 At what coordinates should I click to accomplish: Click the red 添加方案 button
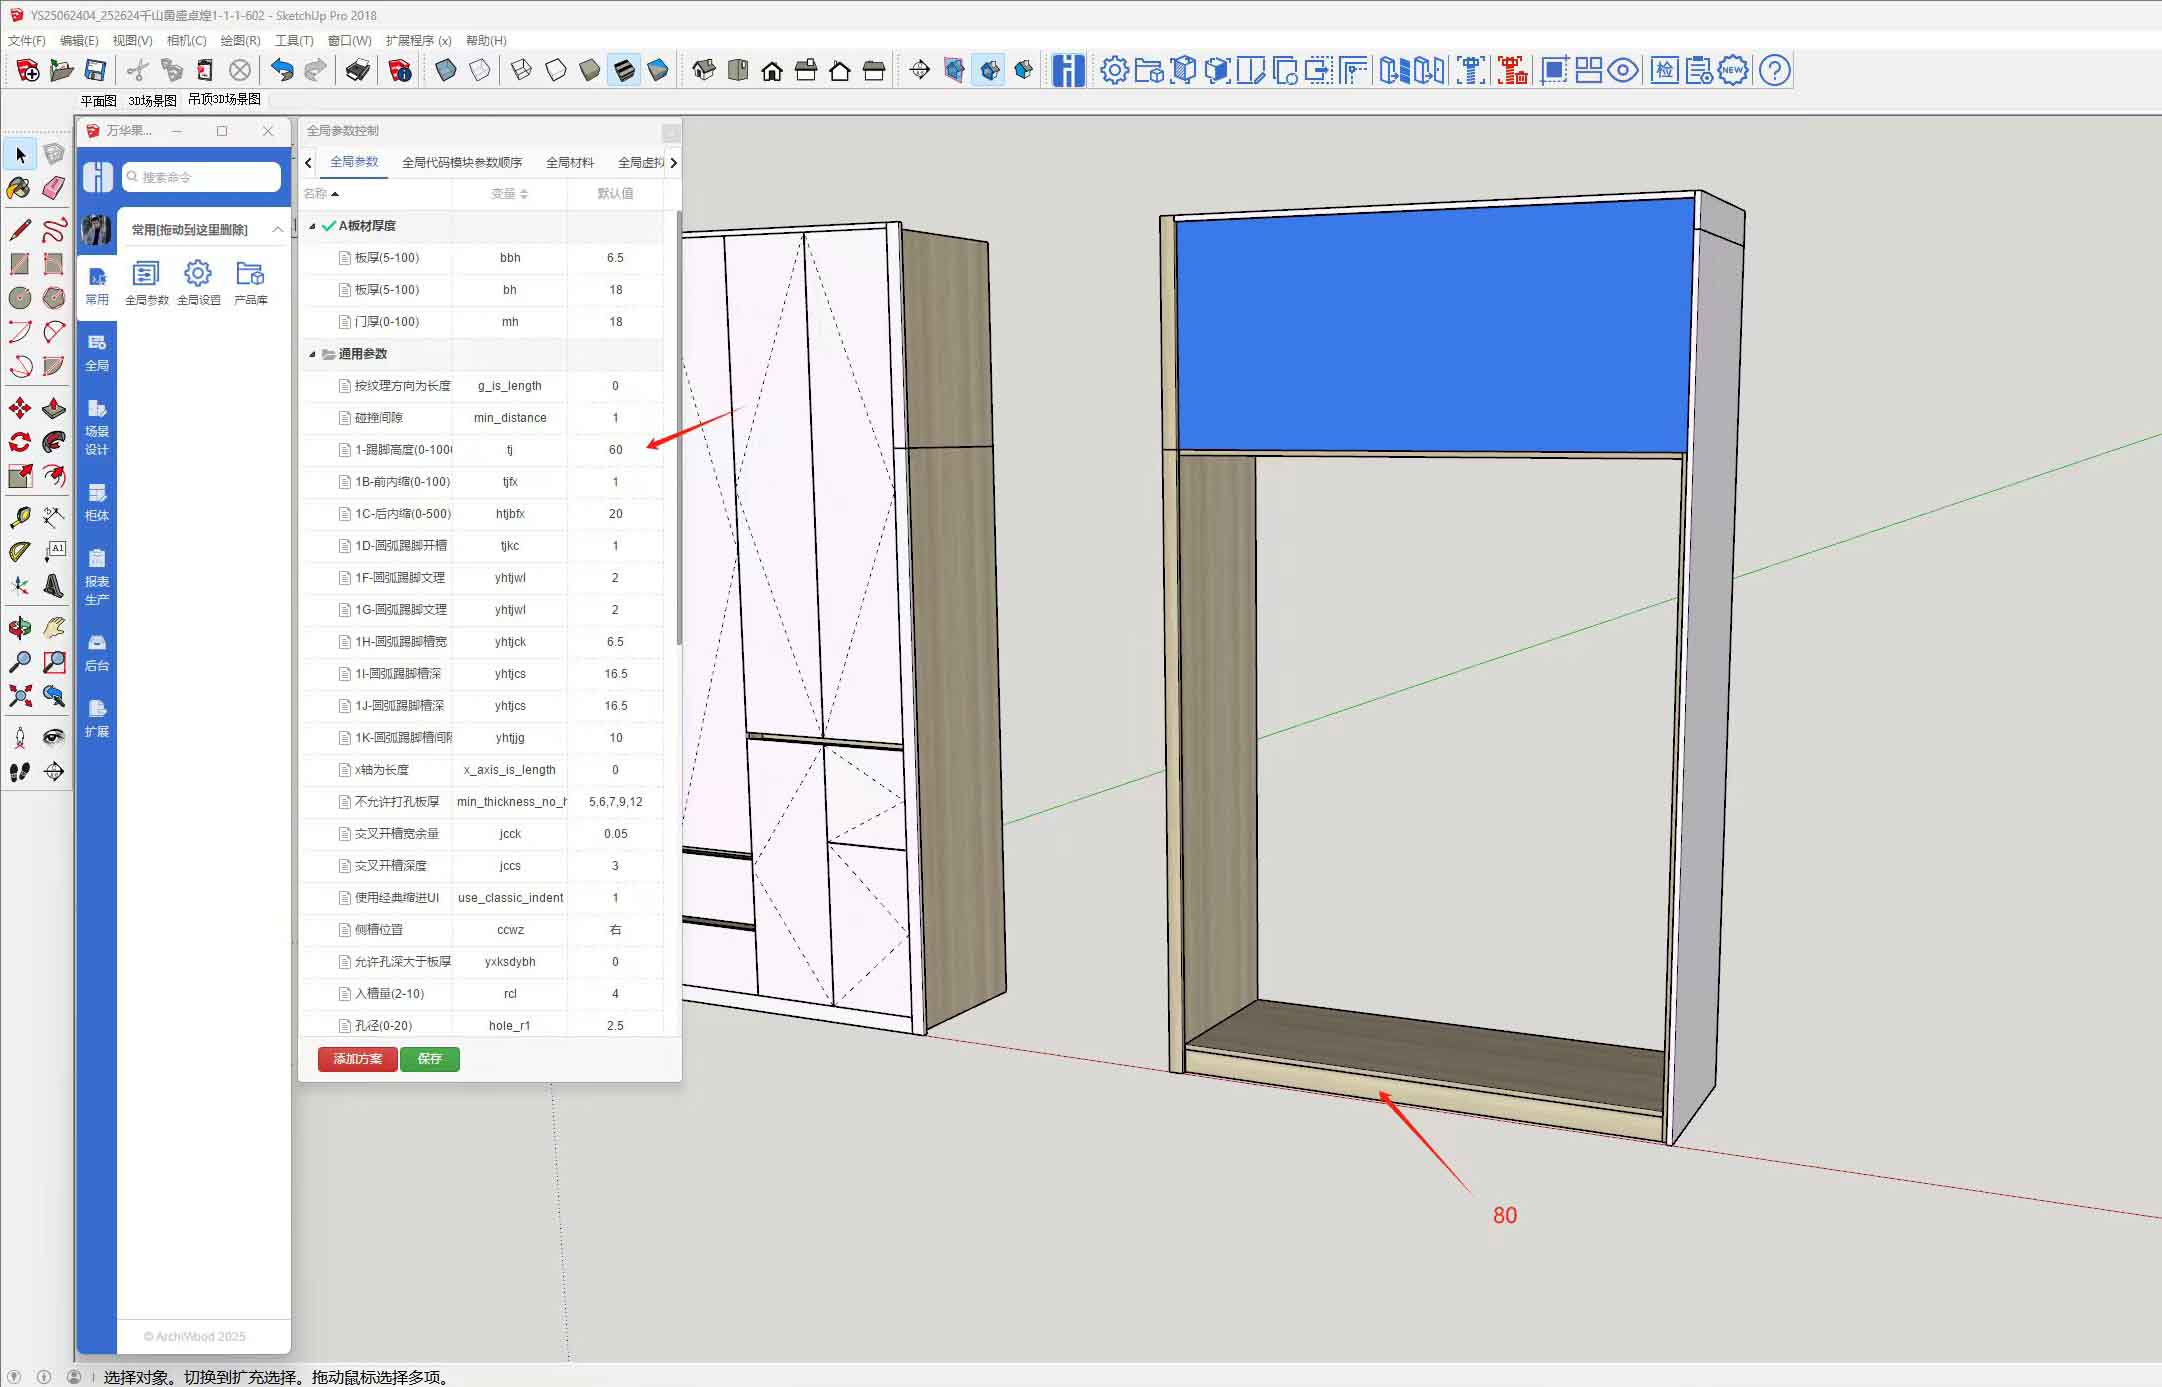click(357, 1059)
